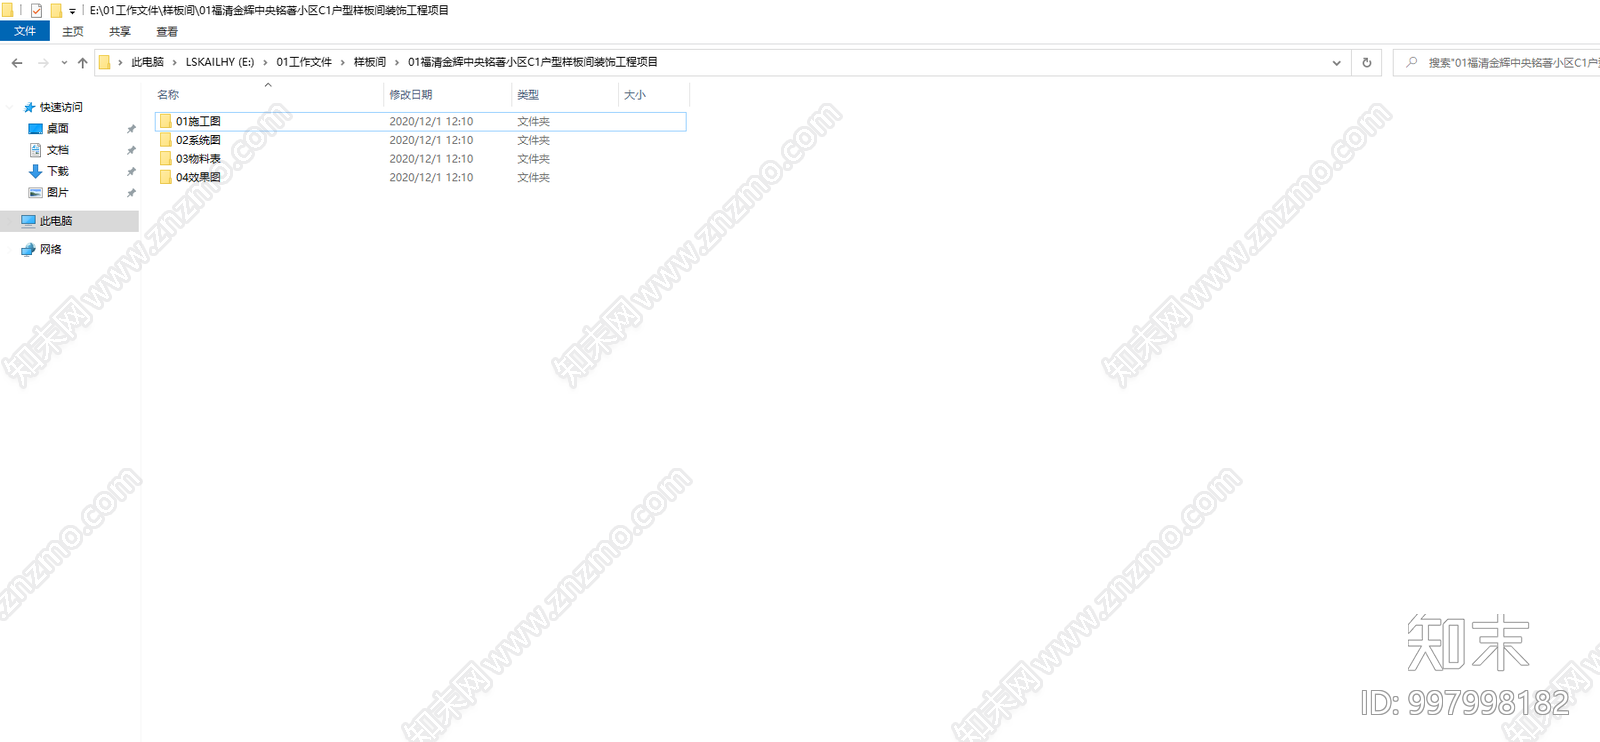Click 01工作文件 breadcrumb segment
The width and height of the screenshot is (1600, 742).
(304, 62)
